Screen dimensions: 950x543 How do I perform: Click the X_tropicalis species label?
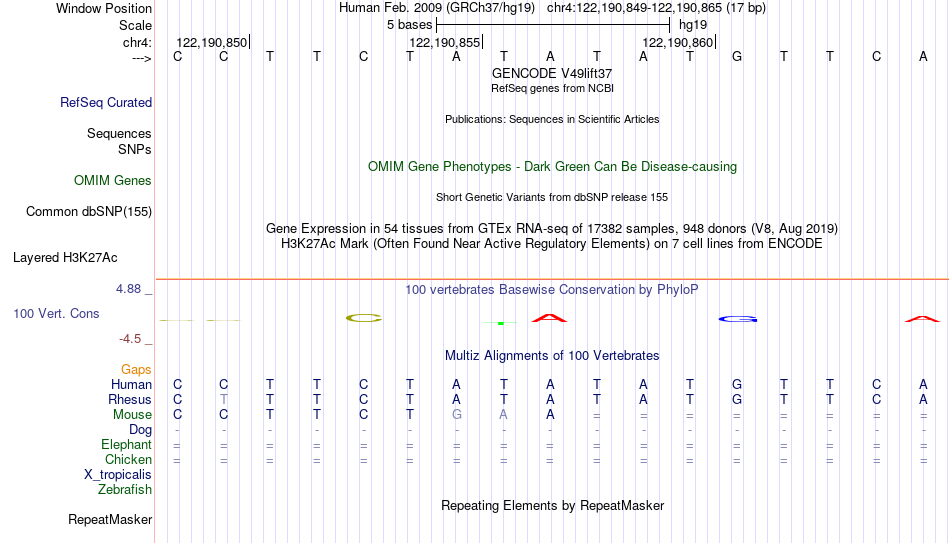click(118, 475)
